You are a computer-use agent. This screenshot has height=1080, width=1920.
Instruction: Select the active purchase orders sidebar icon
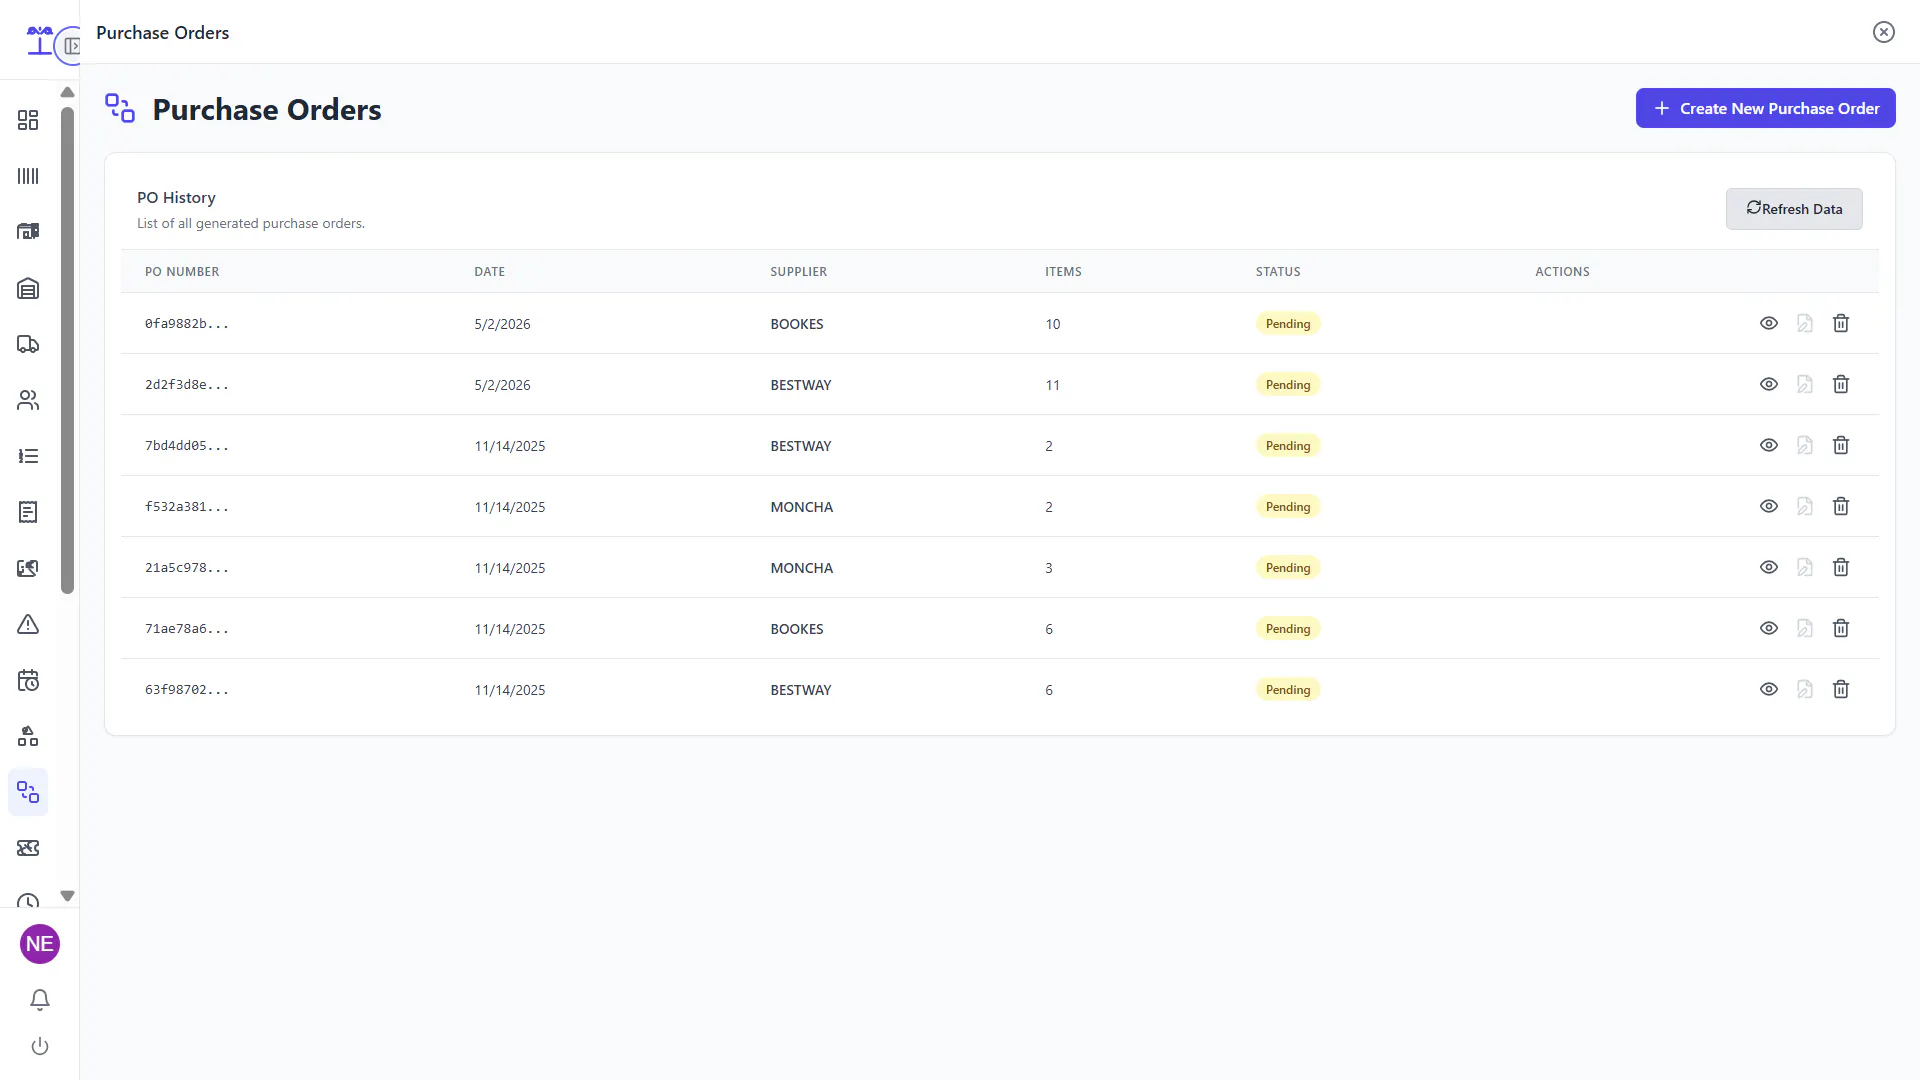coord(28,792)
